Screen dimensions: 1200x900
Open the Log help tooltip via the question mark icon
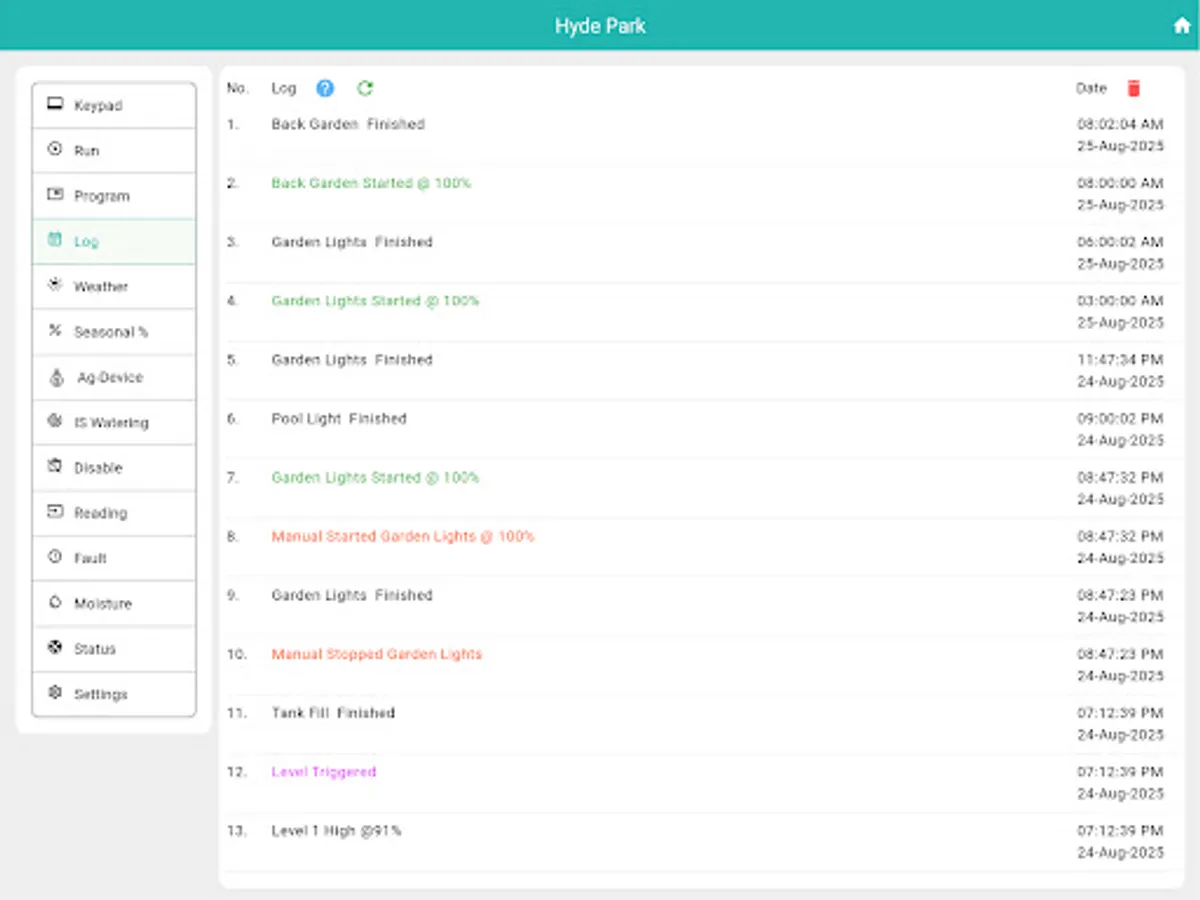pyautogui.click(x=324, y=88)
